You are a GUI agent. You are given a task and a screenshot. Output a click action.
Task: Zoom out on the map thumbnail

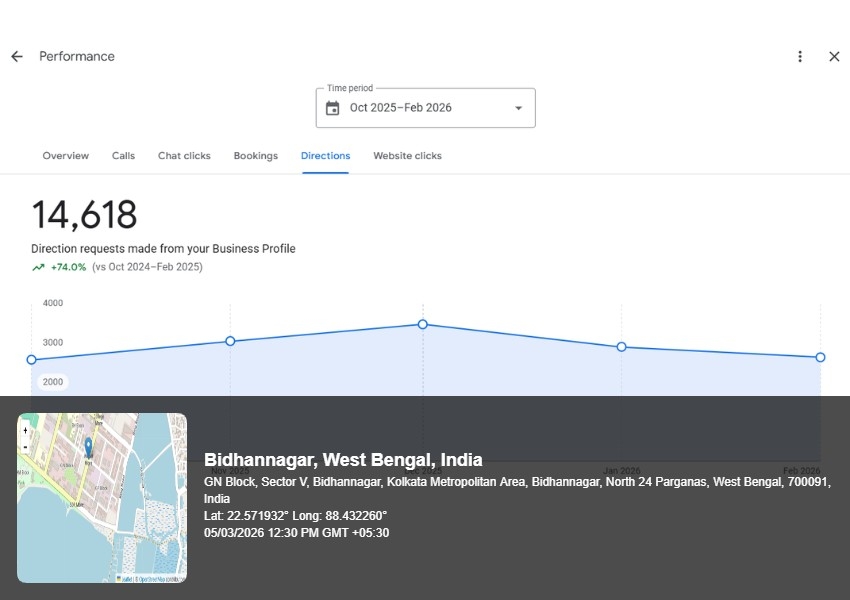coord(25,446)
